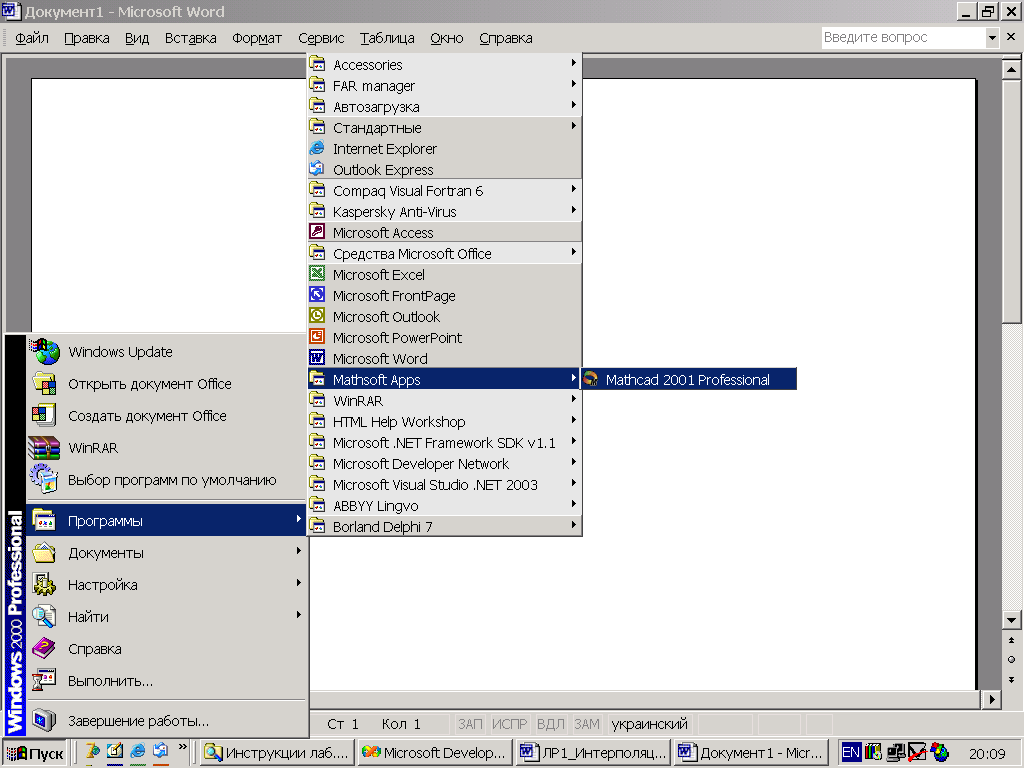
Task: Expand Стандартные submenu
Action: (x=444, y=128)
